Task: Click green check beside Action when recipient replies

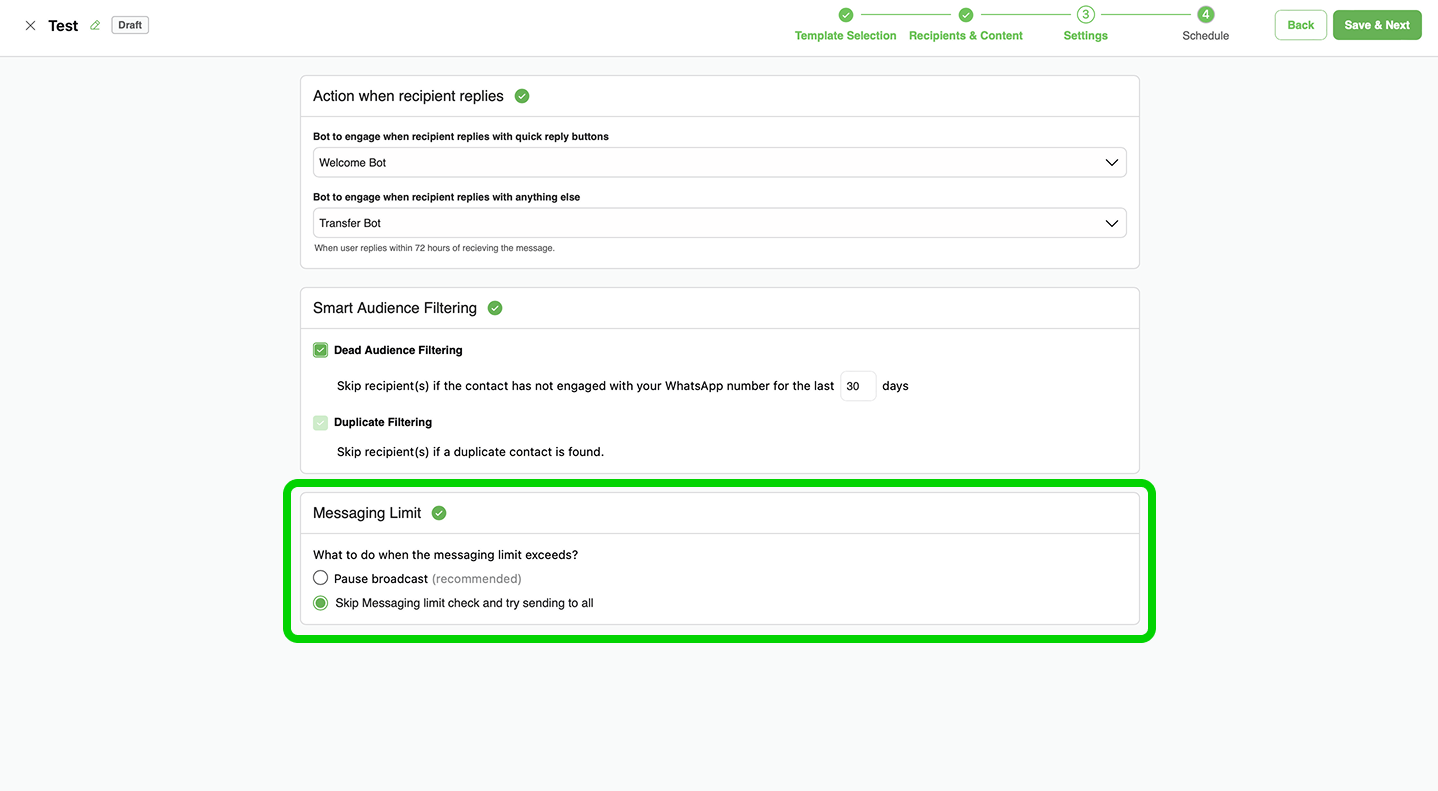Action: tap(522, 96)
